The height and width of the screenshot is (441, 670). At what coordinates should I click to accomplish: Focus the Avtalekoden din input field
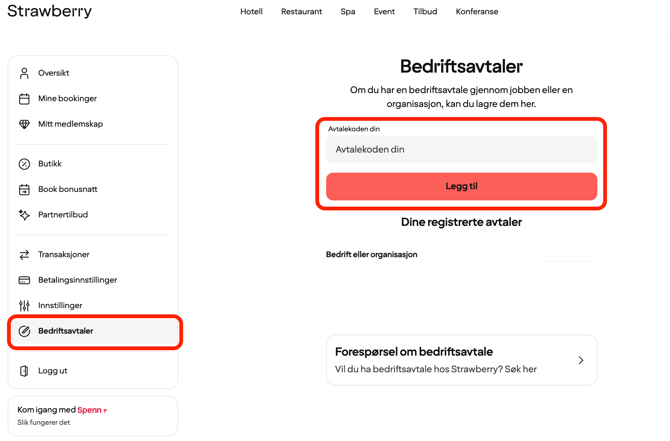point(461,150)
